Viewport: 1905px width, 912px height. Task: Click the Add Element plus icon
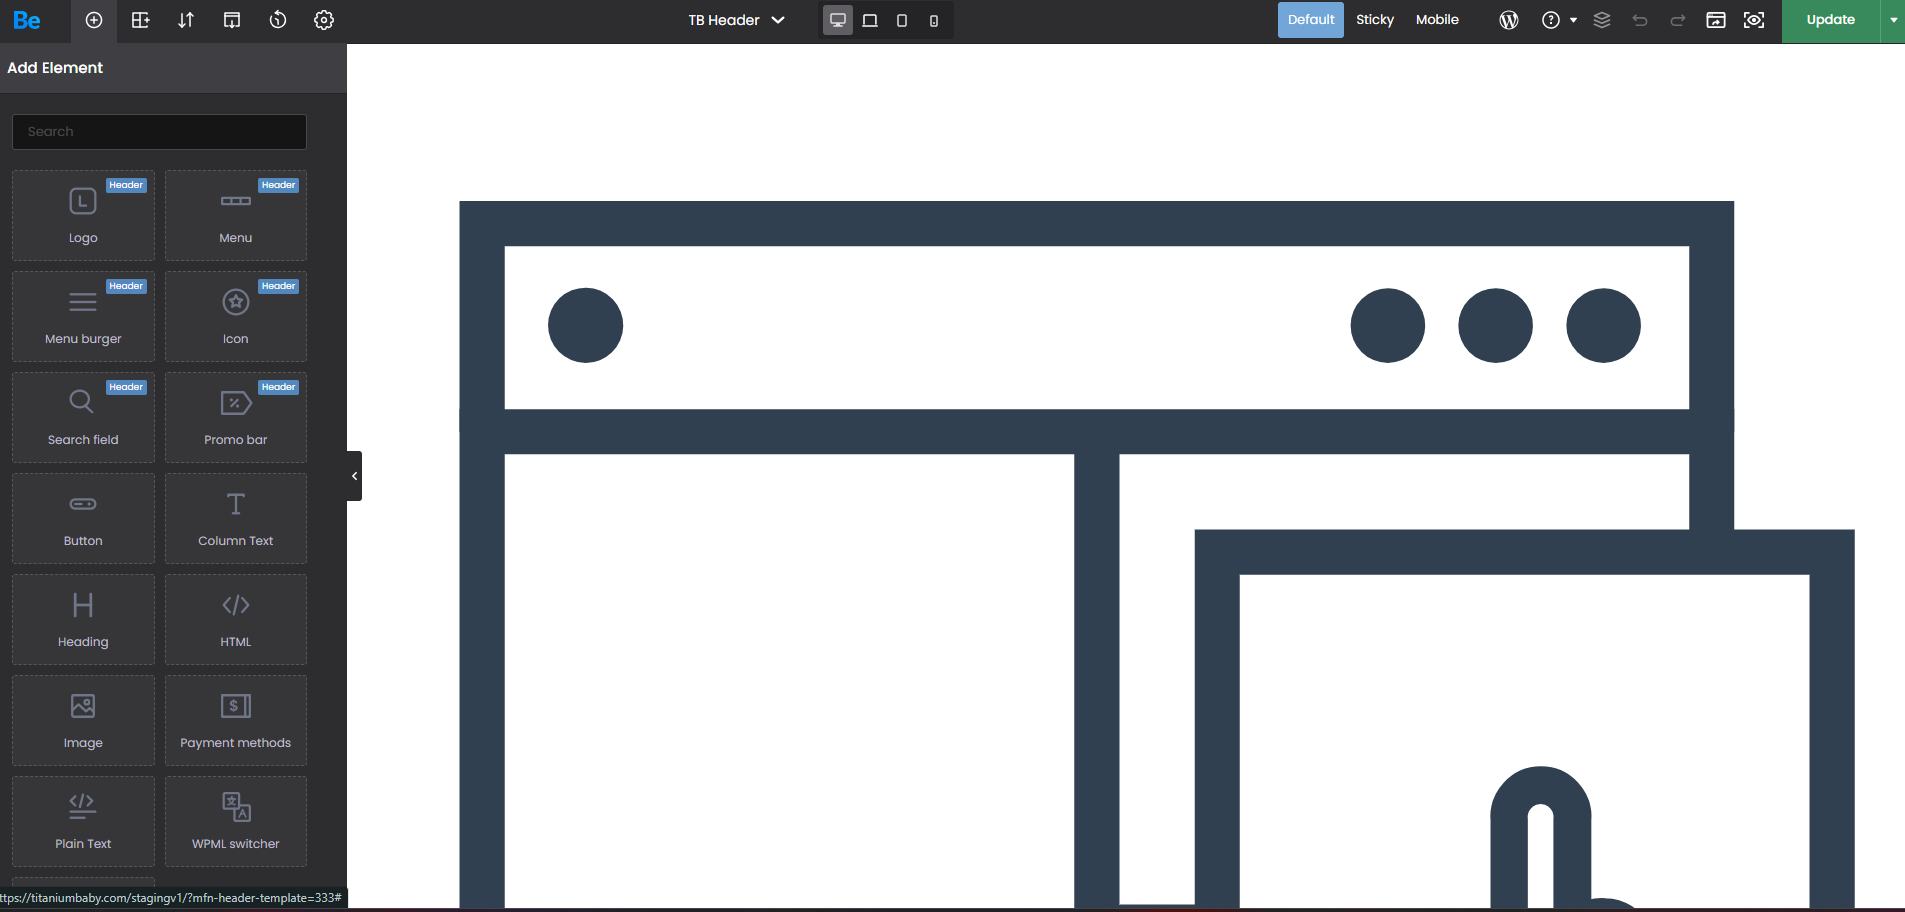(x=94, y=20)
